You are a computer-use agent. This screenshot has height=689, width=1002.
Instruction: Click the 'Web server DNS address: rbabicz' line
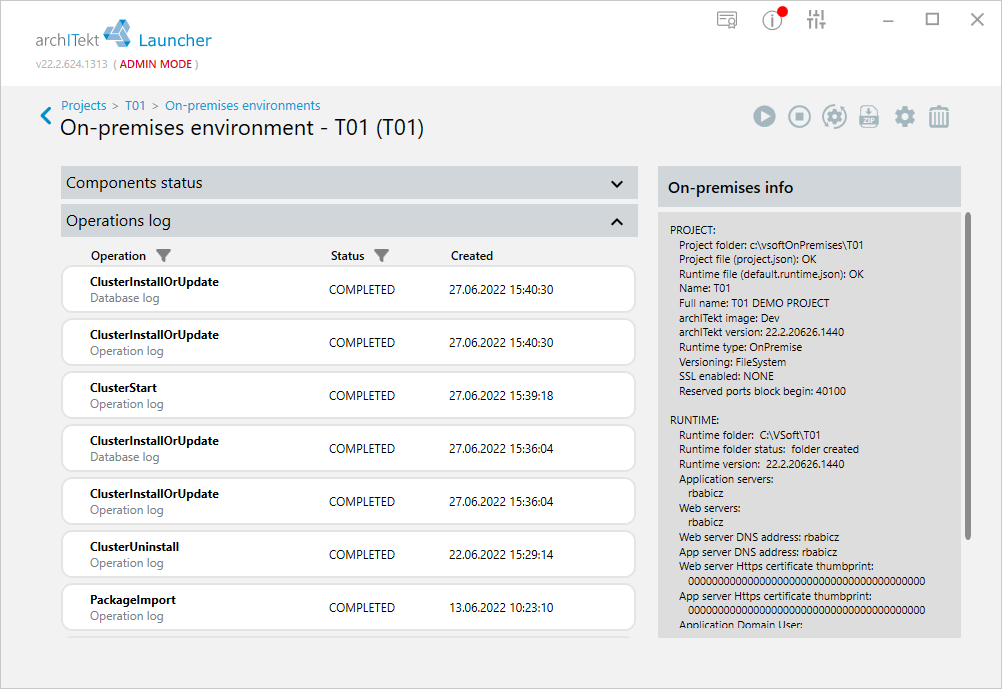[759, 538]
